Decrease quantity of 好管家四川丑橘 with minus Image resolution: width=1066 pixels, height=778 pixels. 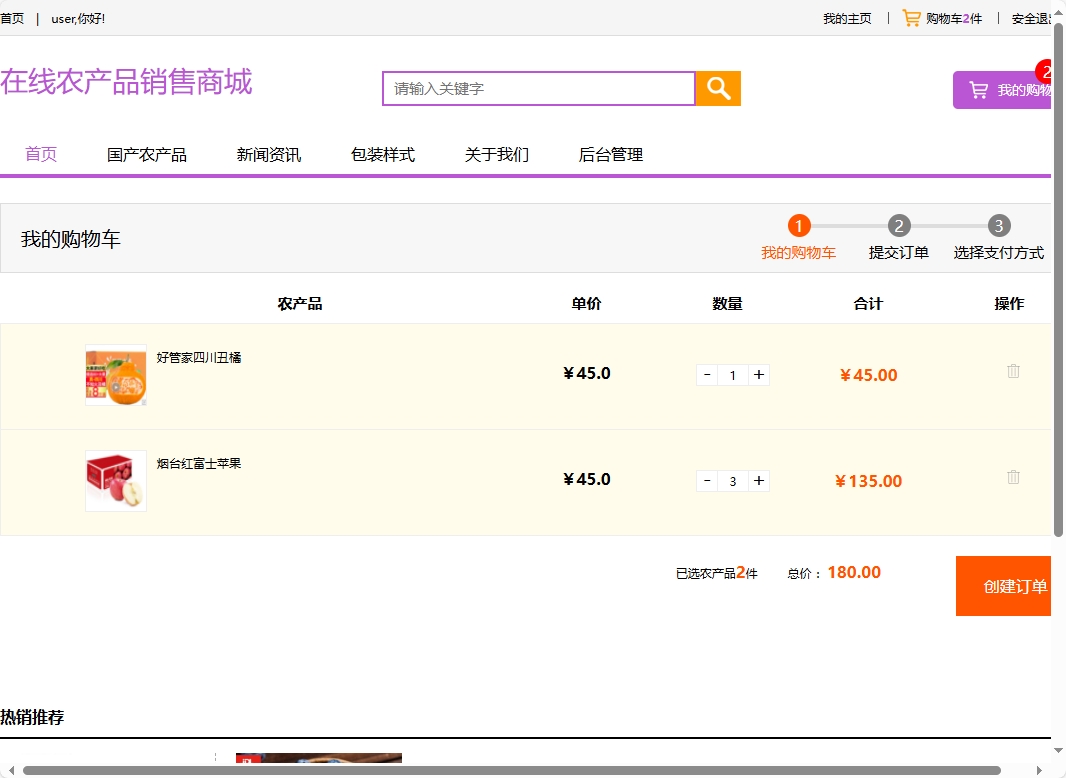click(707, 375)
